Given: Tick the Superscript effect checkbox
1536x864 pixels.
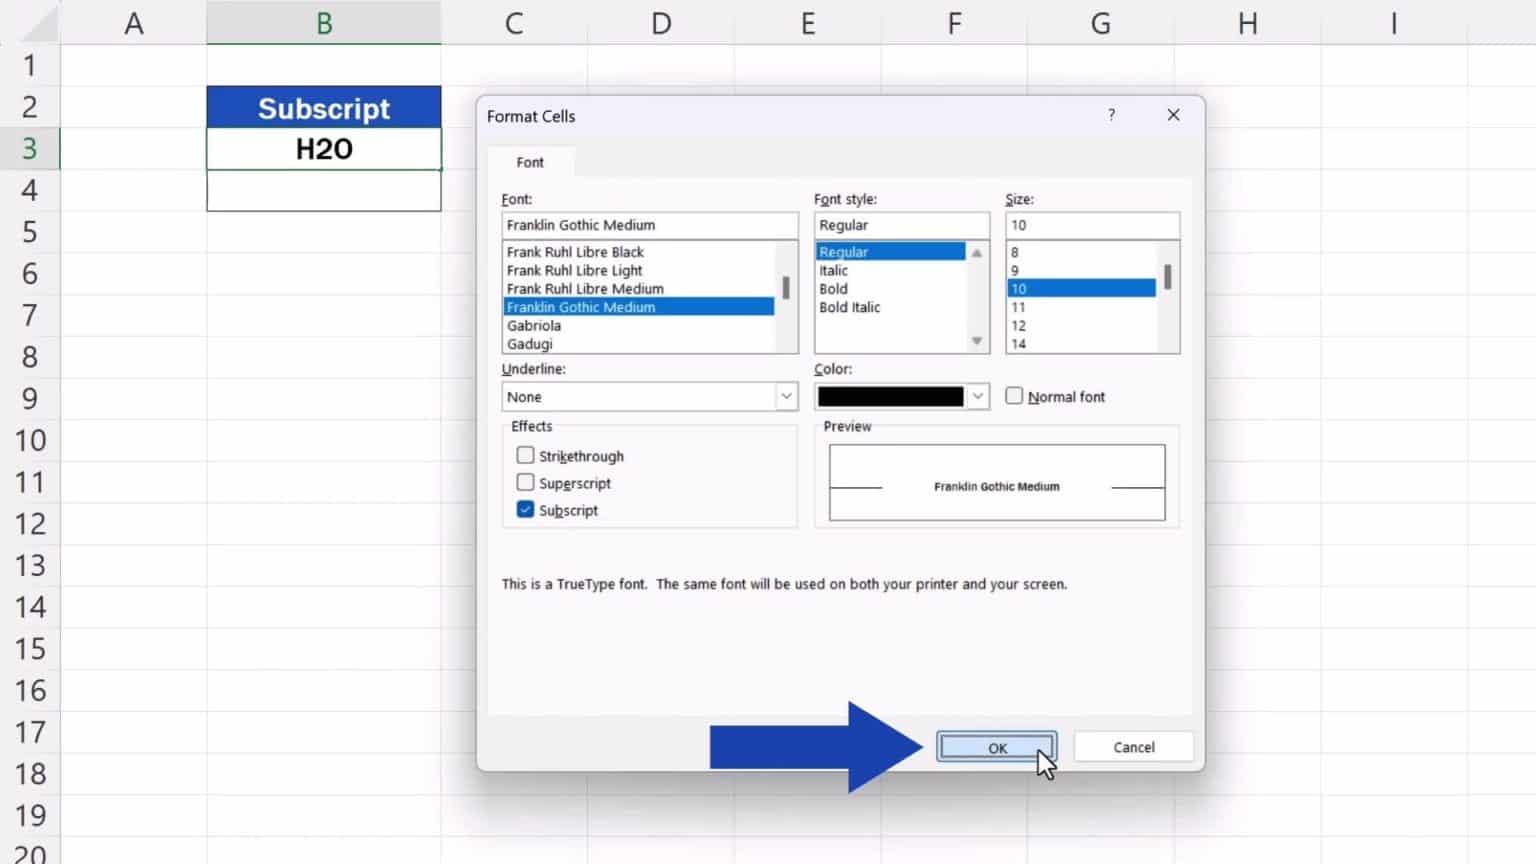Looking at the screenshot, I should 525,483.
